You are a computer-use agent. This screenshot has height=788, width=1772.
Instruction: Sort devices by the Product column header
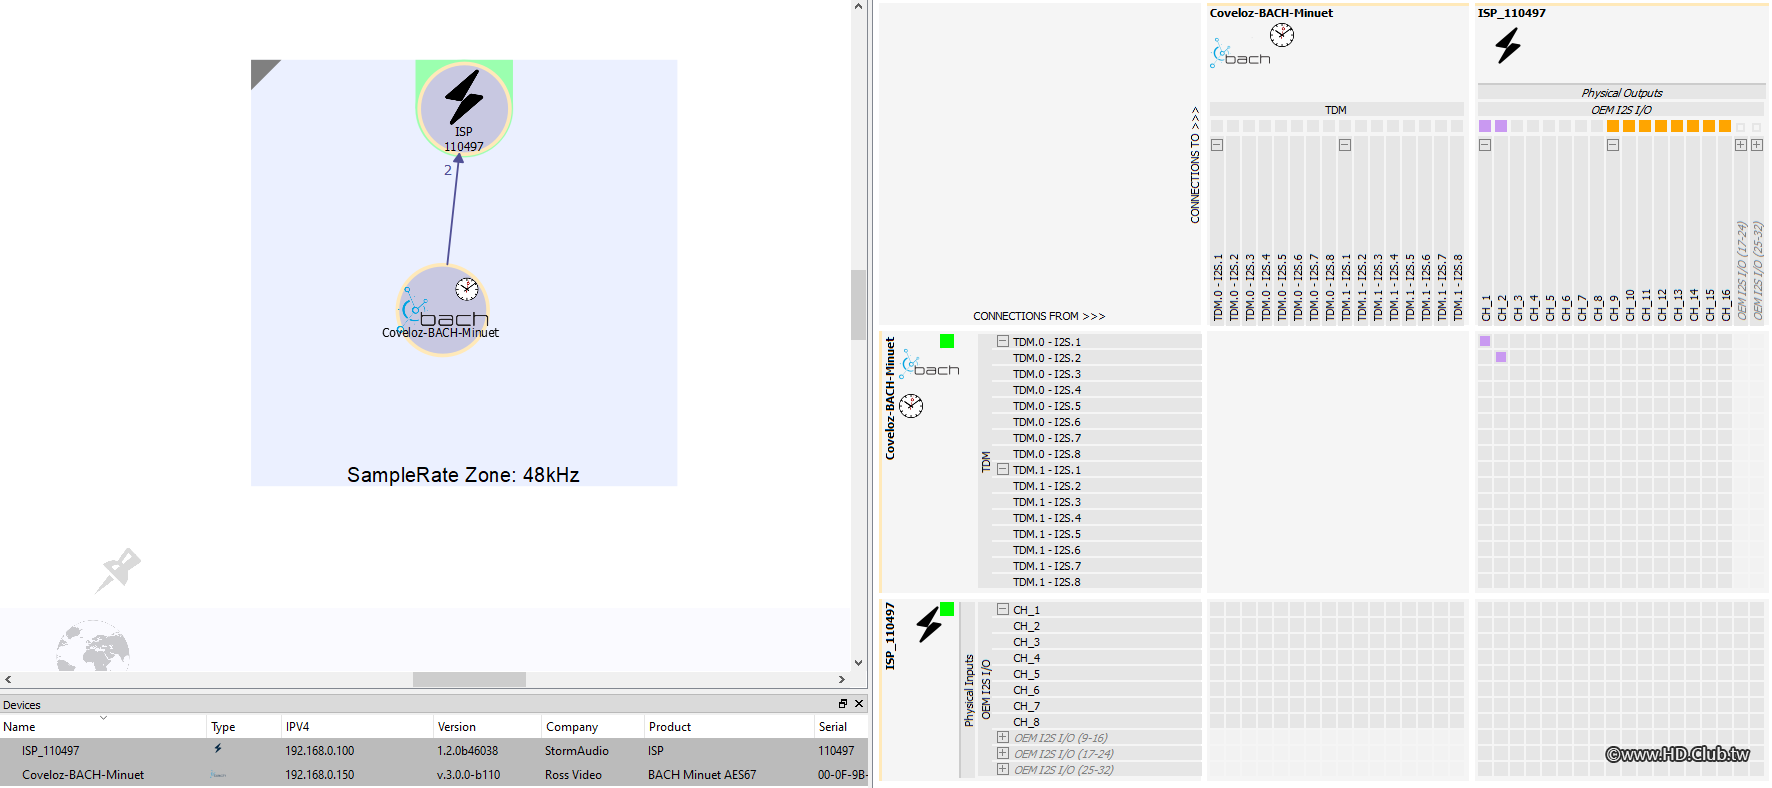[730, 727]
